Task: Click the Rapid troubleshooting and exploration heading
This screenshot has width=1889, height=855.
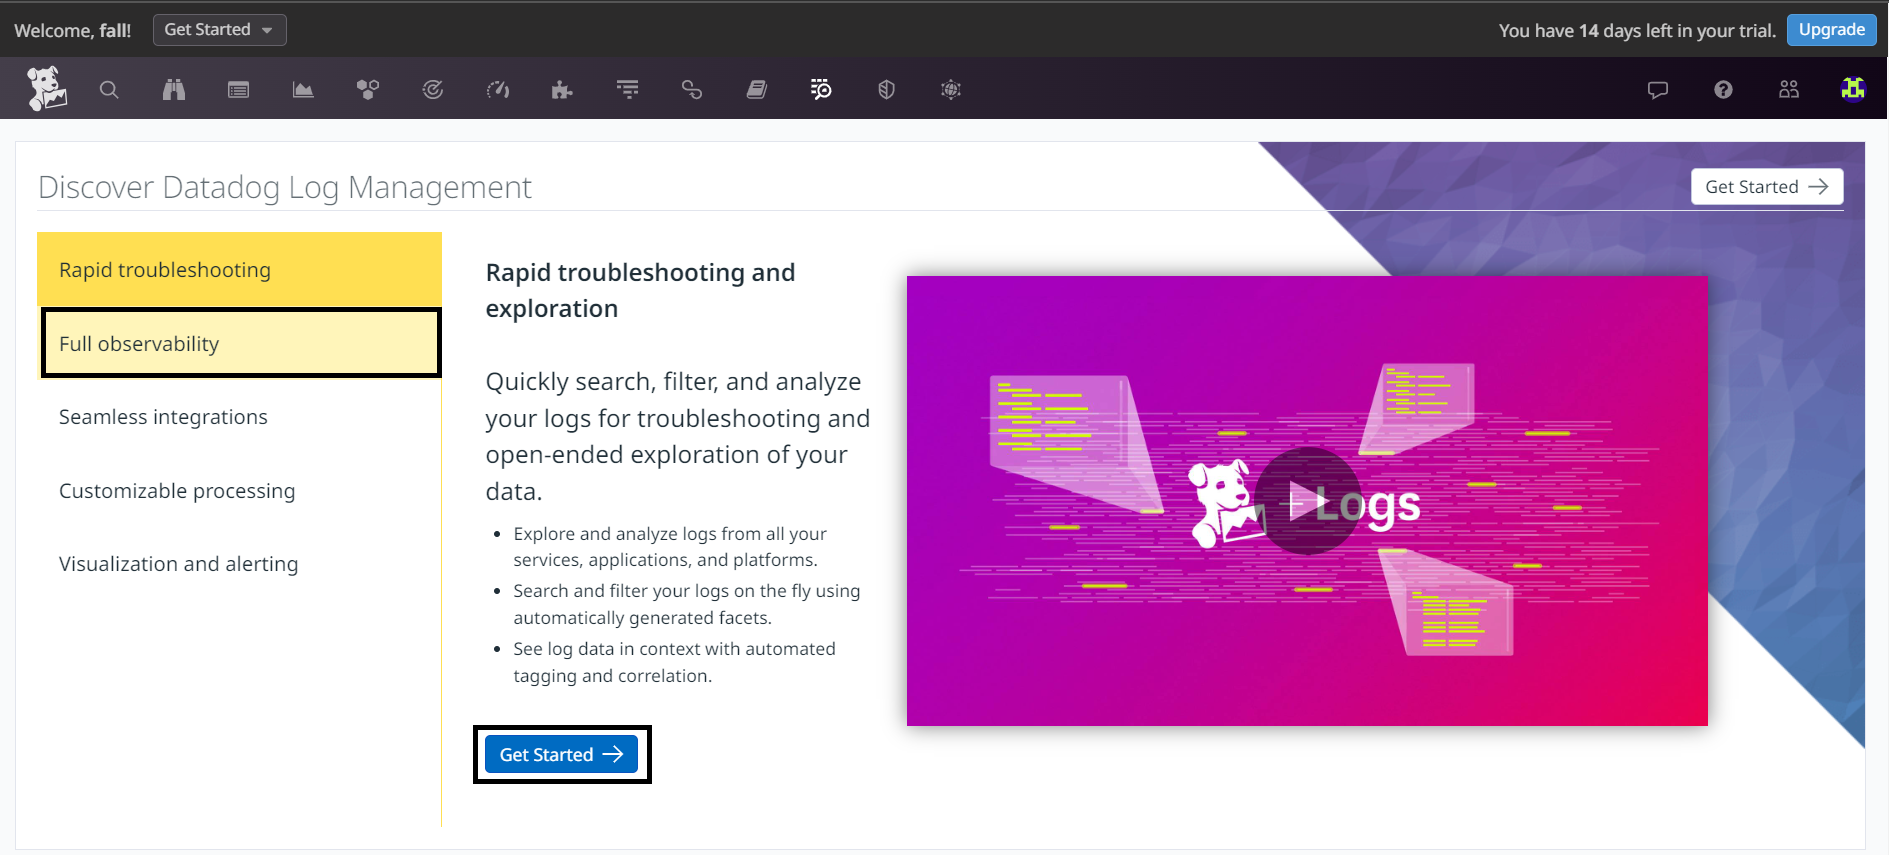Action: pyautogui.click(x=641, y=290)
